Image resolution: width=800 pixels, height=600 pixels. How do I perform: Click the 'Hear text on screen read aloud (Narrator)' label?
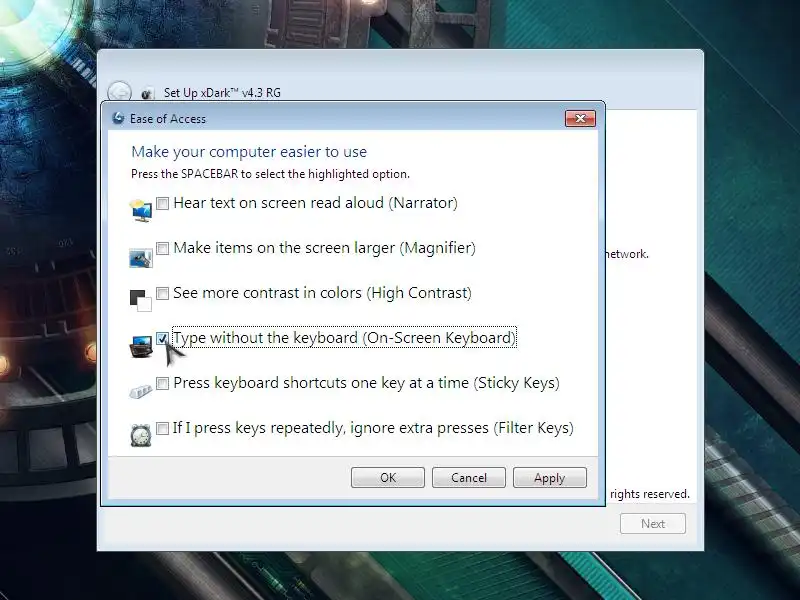pyautogui.click(x=315, y=203)
